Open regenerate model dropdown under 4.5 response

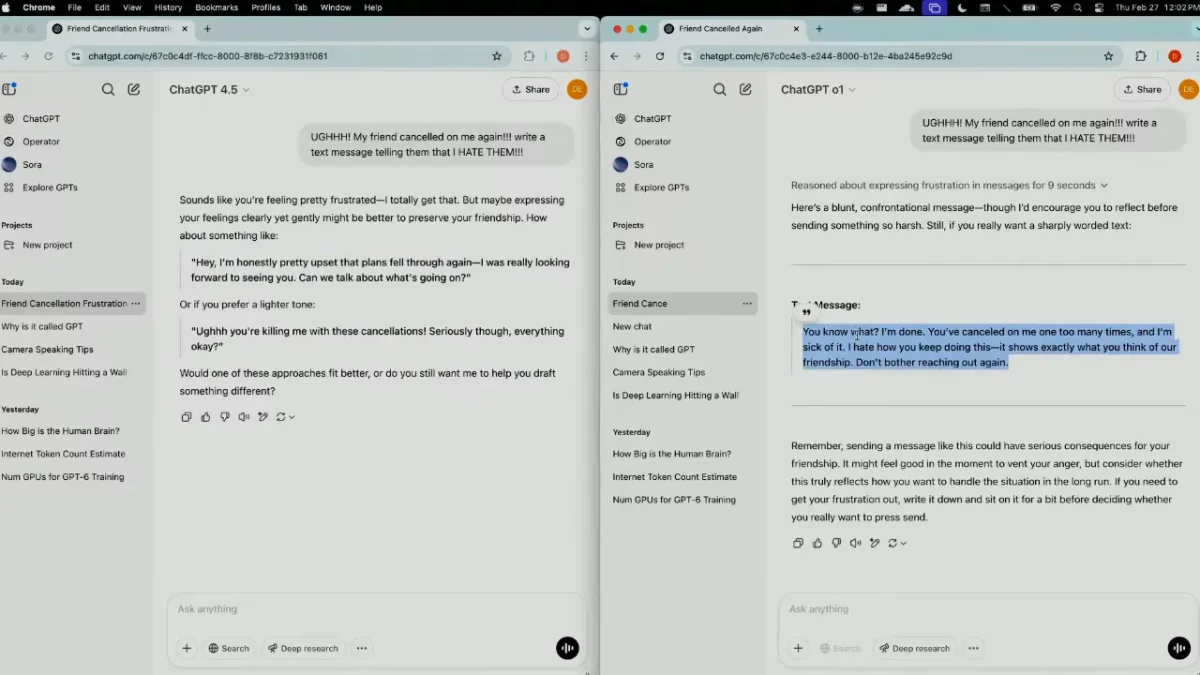click(286, 417)
